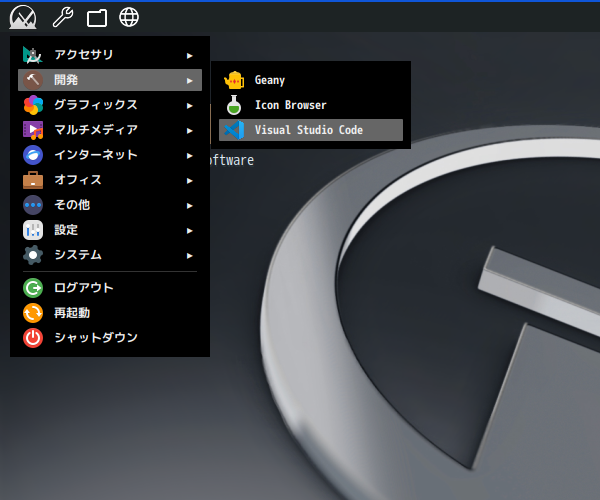Open the main application menu logo
This screenshot has width=600, height=500.
[22, 17]
